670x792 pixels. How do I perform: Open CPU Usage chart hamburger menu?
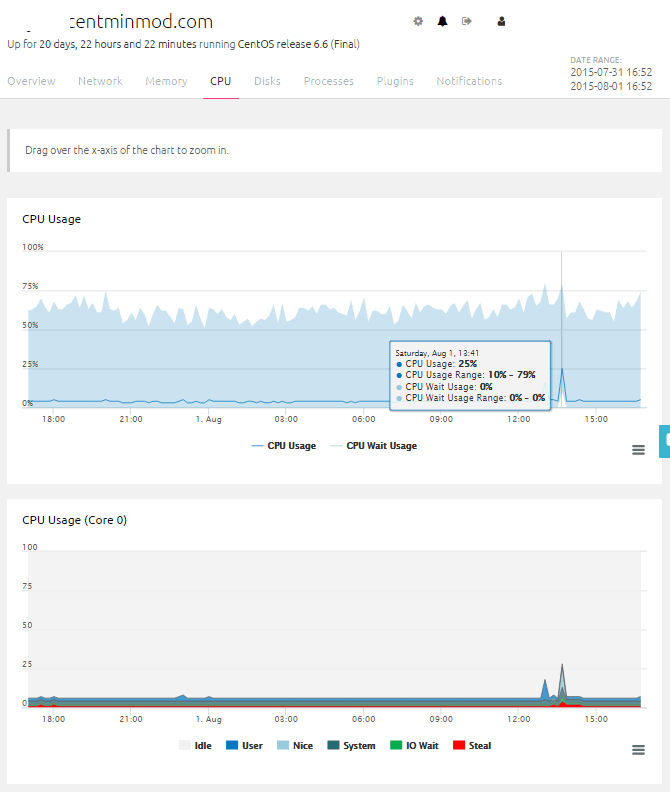[x=638, y=450]
